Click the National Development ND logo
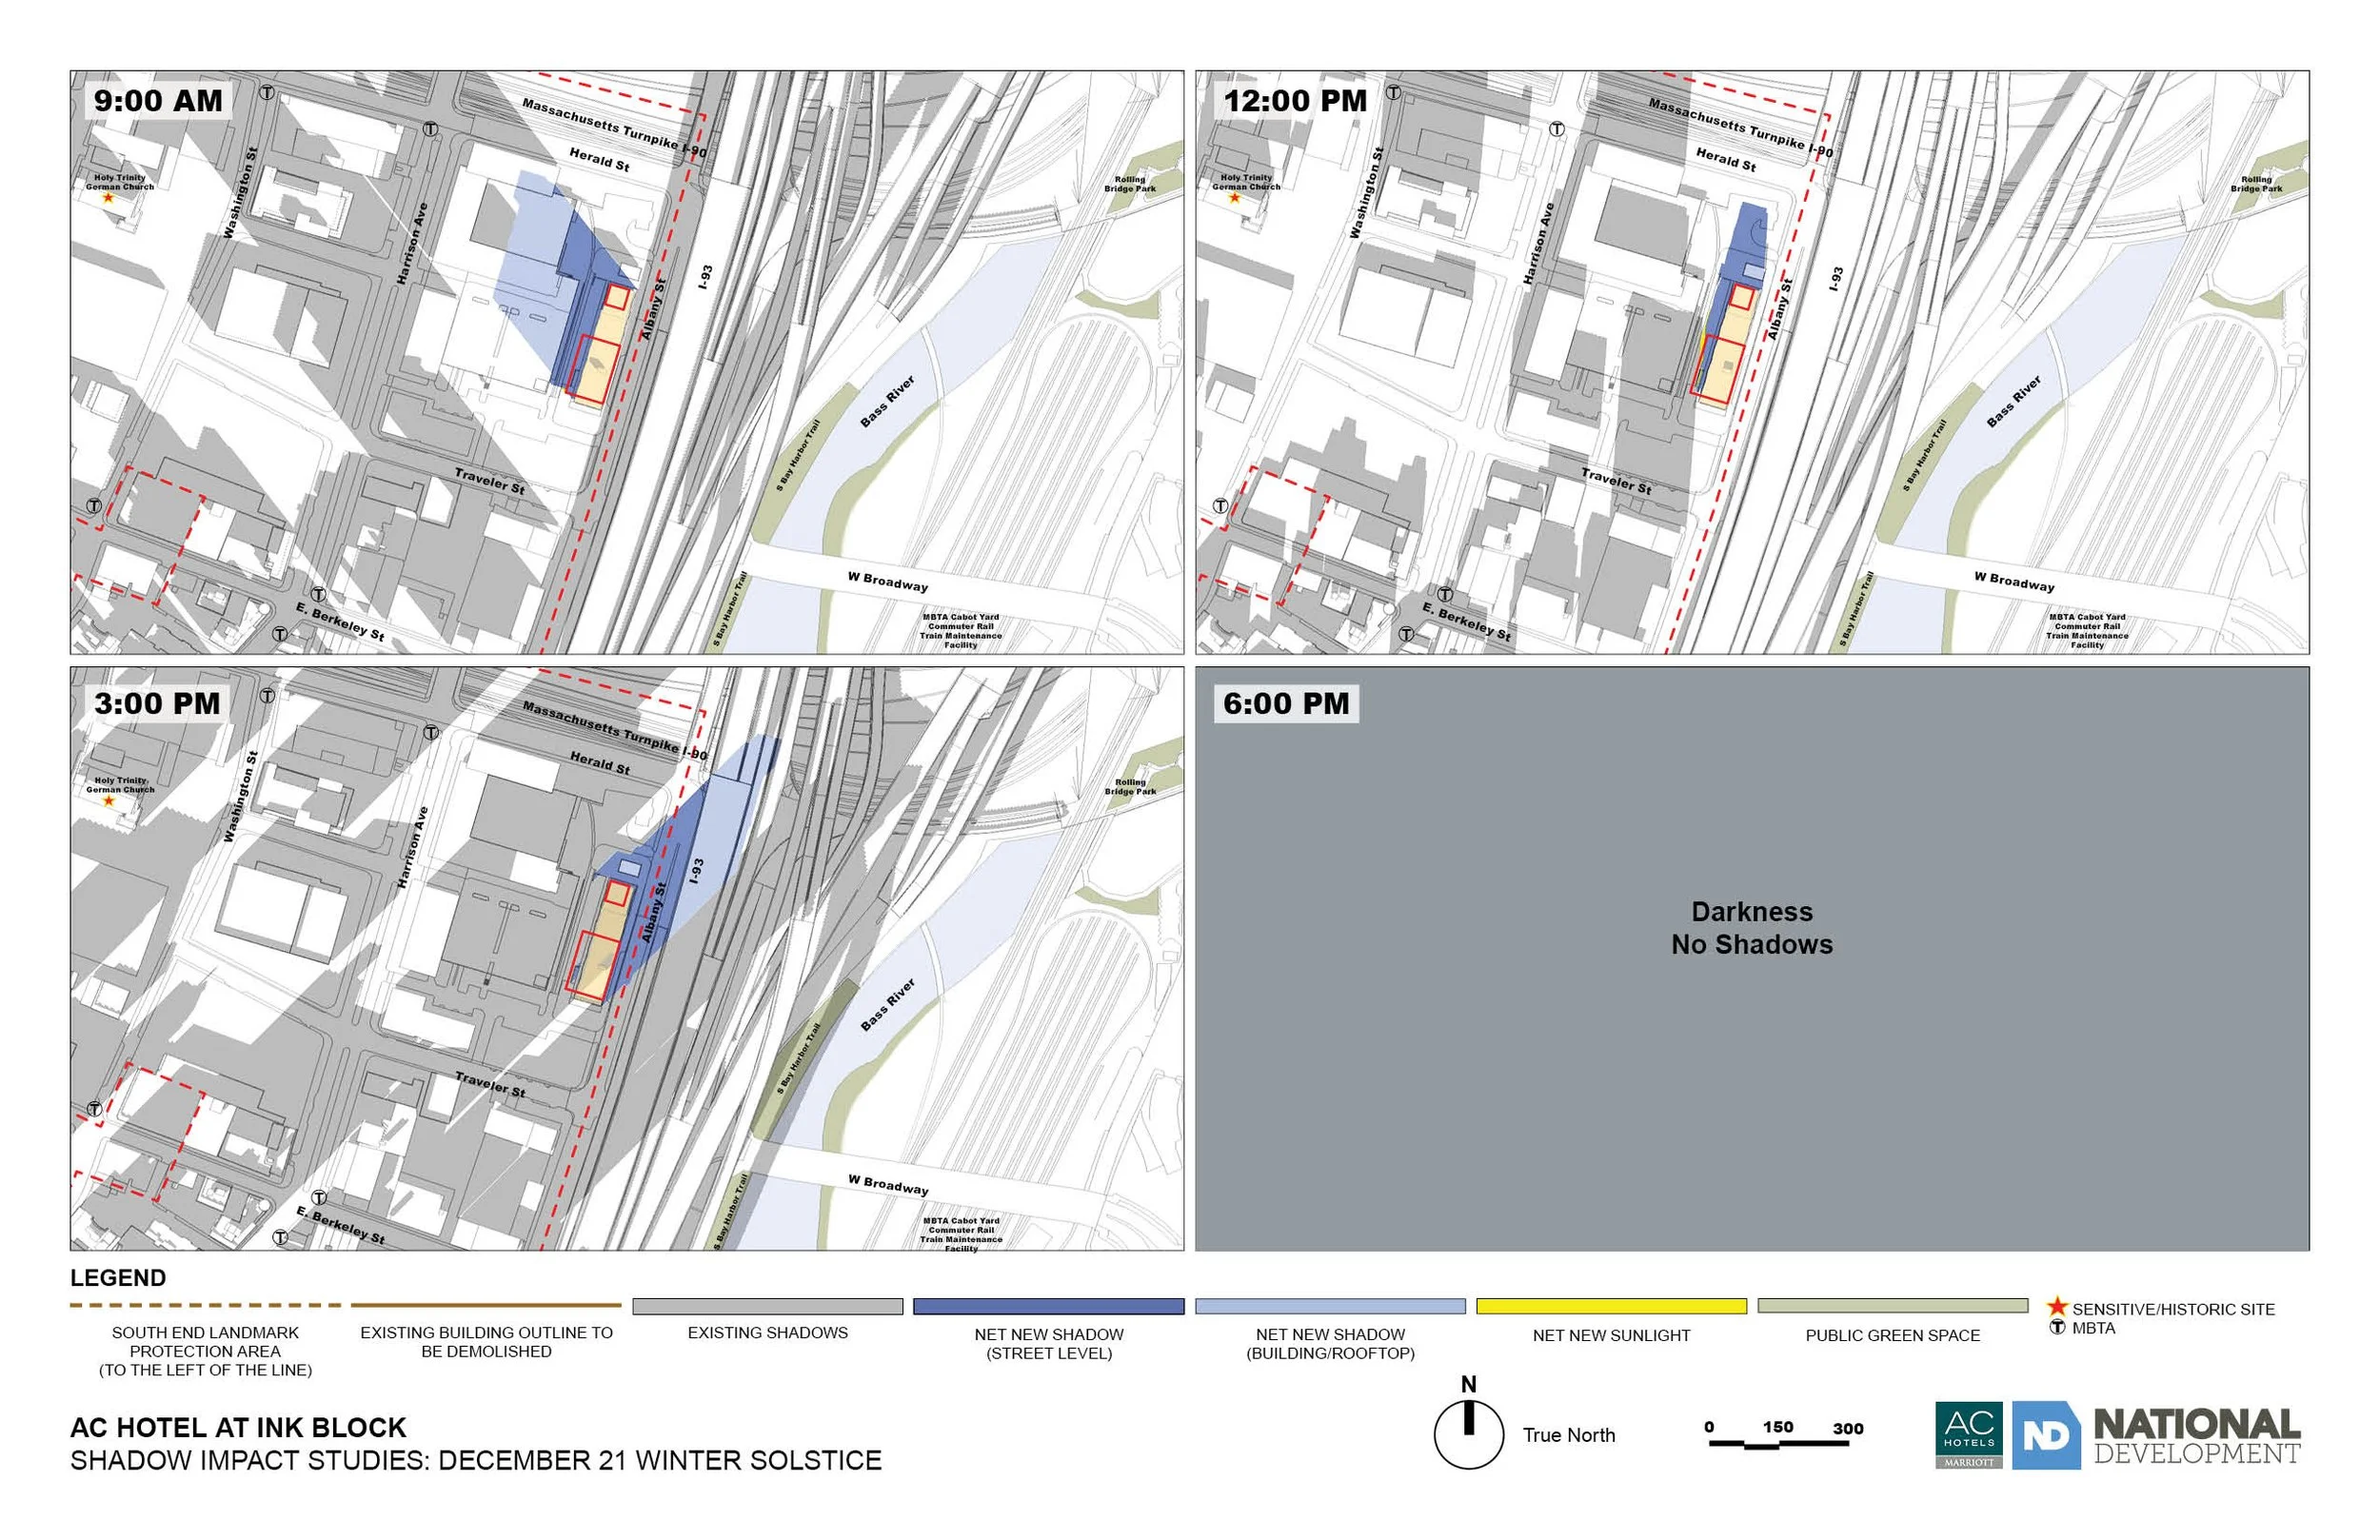 pos(2046,1435)
